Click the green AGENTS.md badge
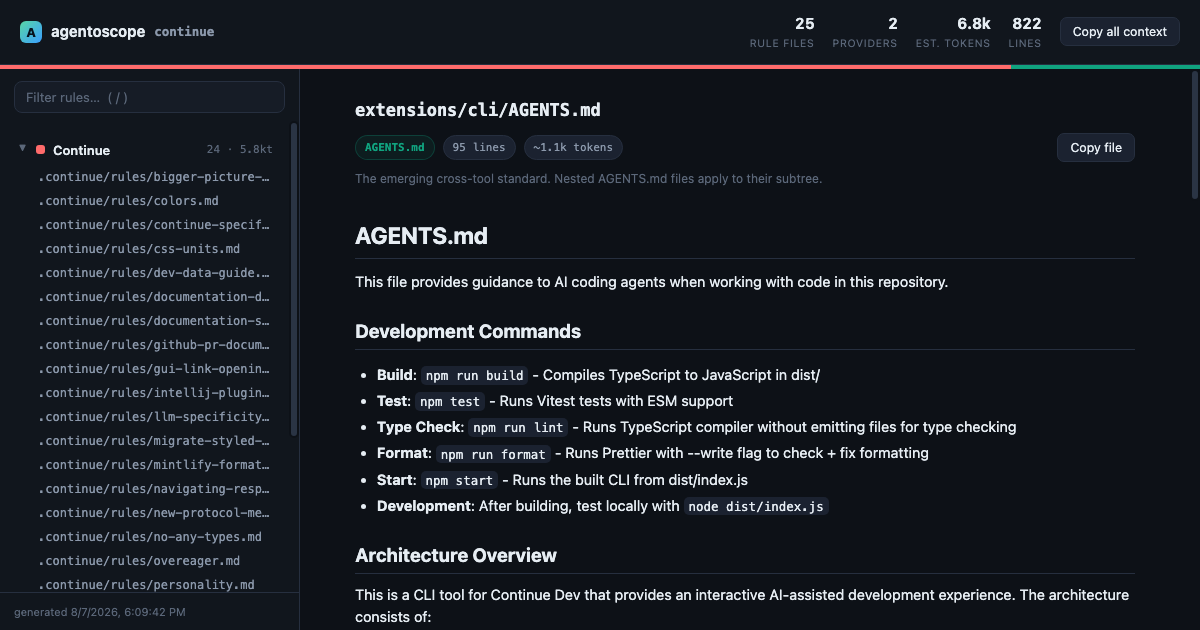Viewport: 1200px width, 630px height. [395, 148]
